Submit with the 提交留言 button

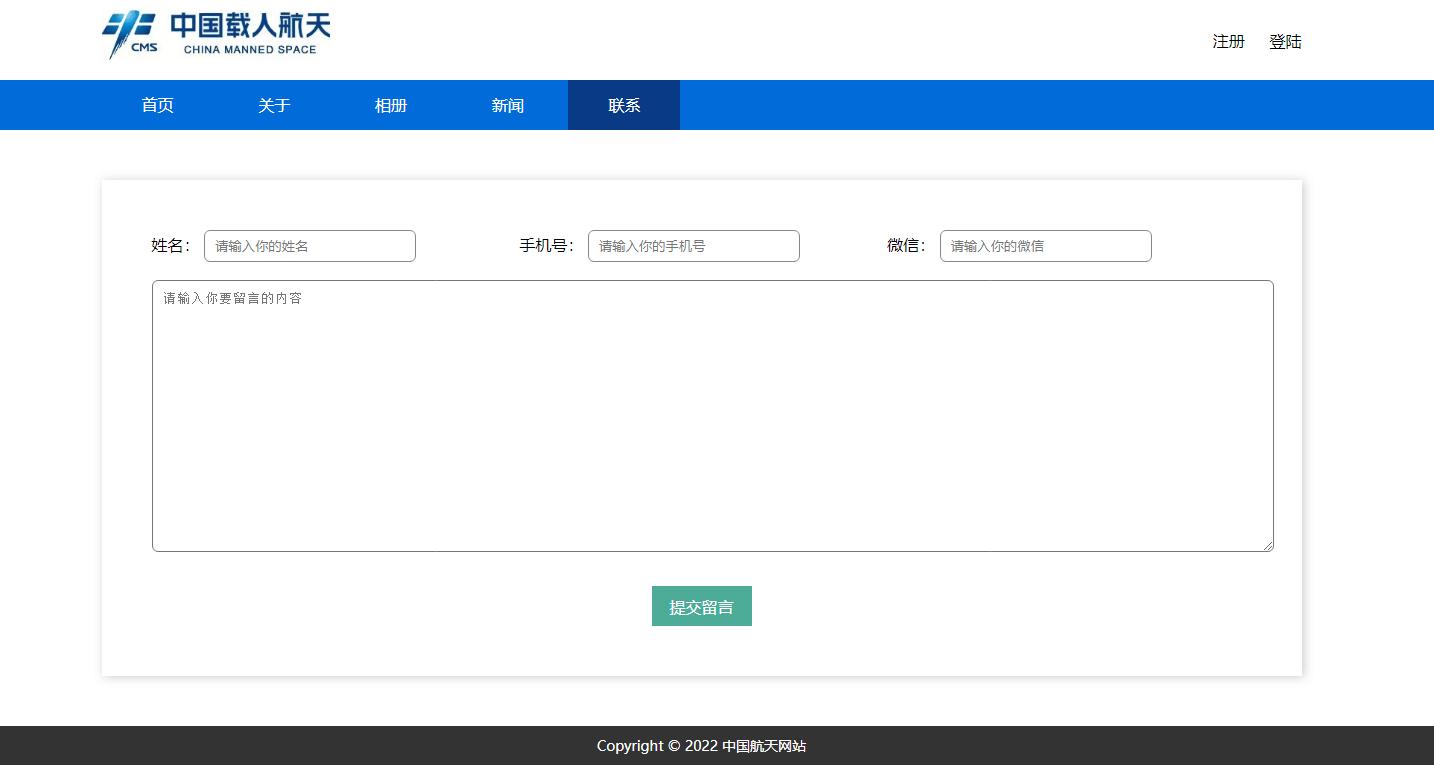(702, 606)
